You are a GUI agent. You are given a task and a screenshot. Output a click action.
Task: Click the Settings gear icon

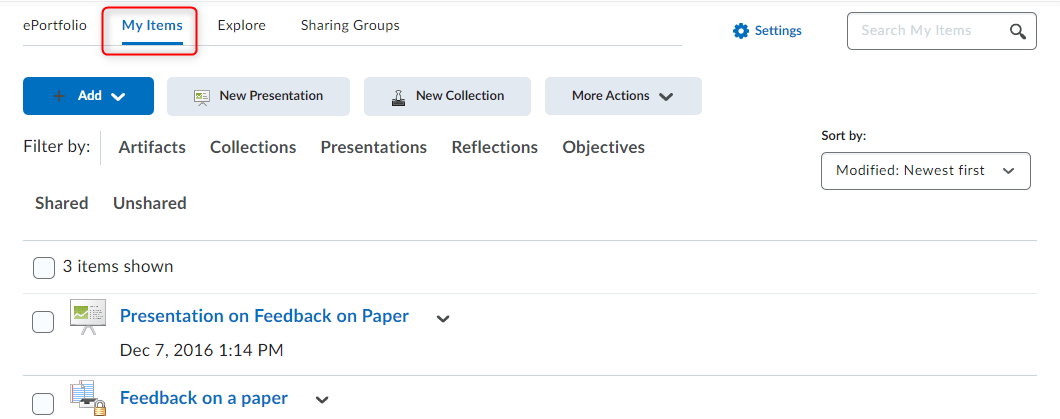coord(741,31)
